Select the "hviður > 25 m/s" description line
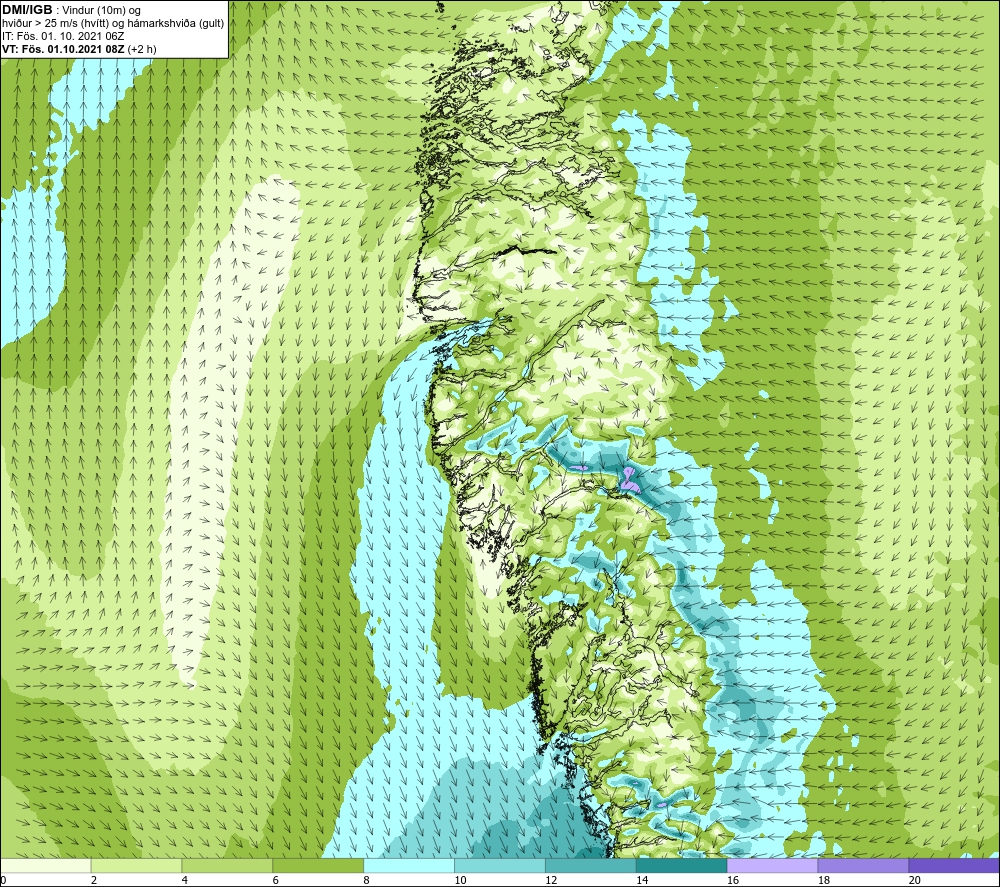1000x887 pixels. tap(113, 24)
